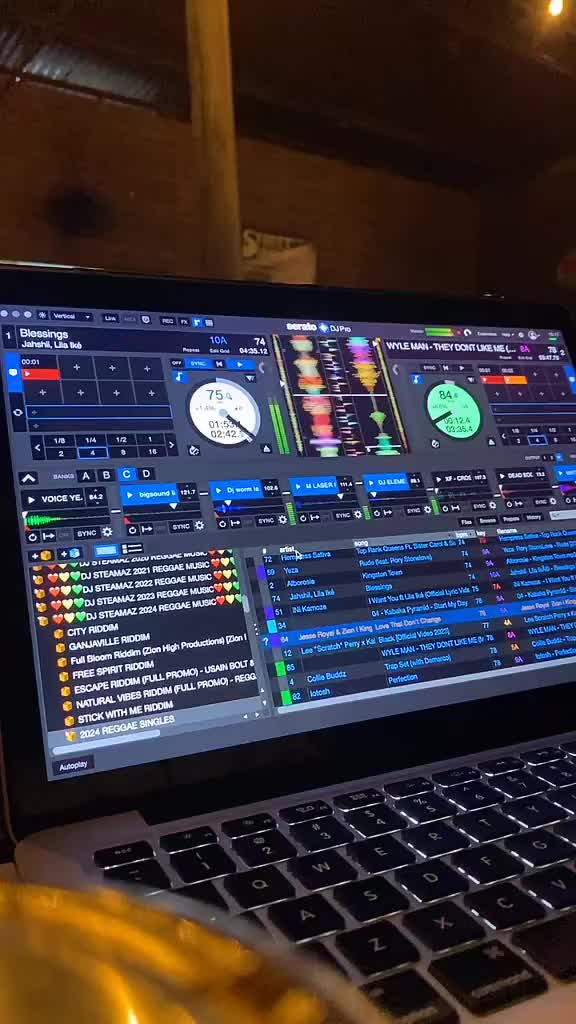Image resolution: width=576 pixels, height=1024 pixels.
Task: Click Edit Grid on deck 1
Action: (219, 351)
